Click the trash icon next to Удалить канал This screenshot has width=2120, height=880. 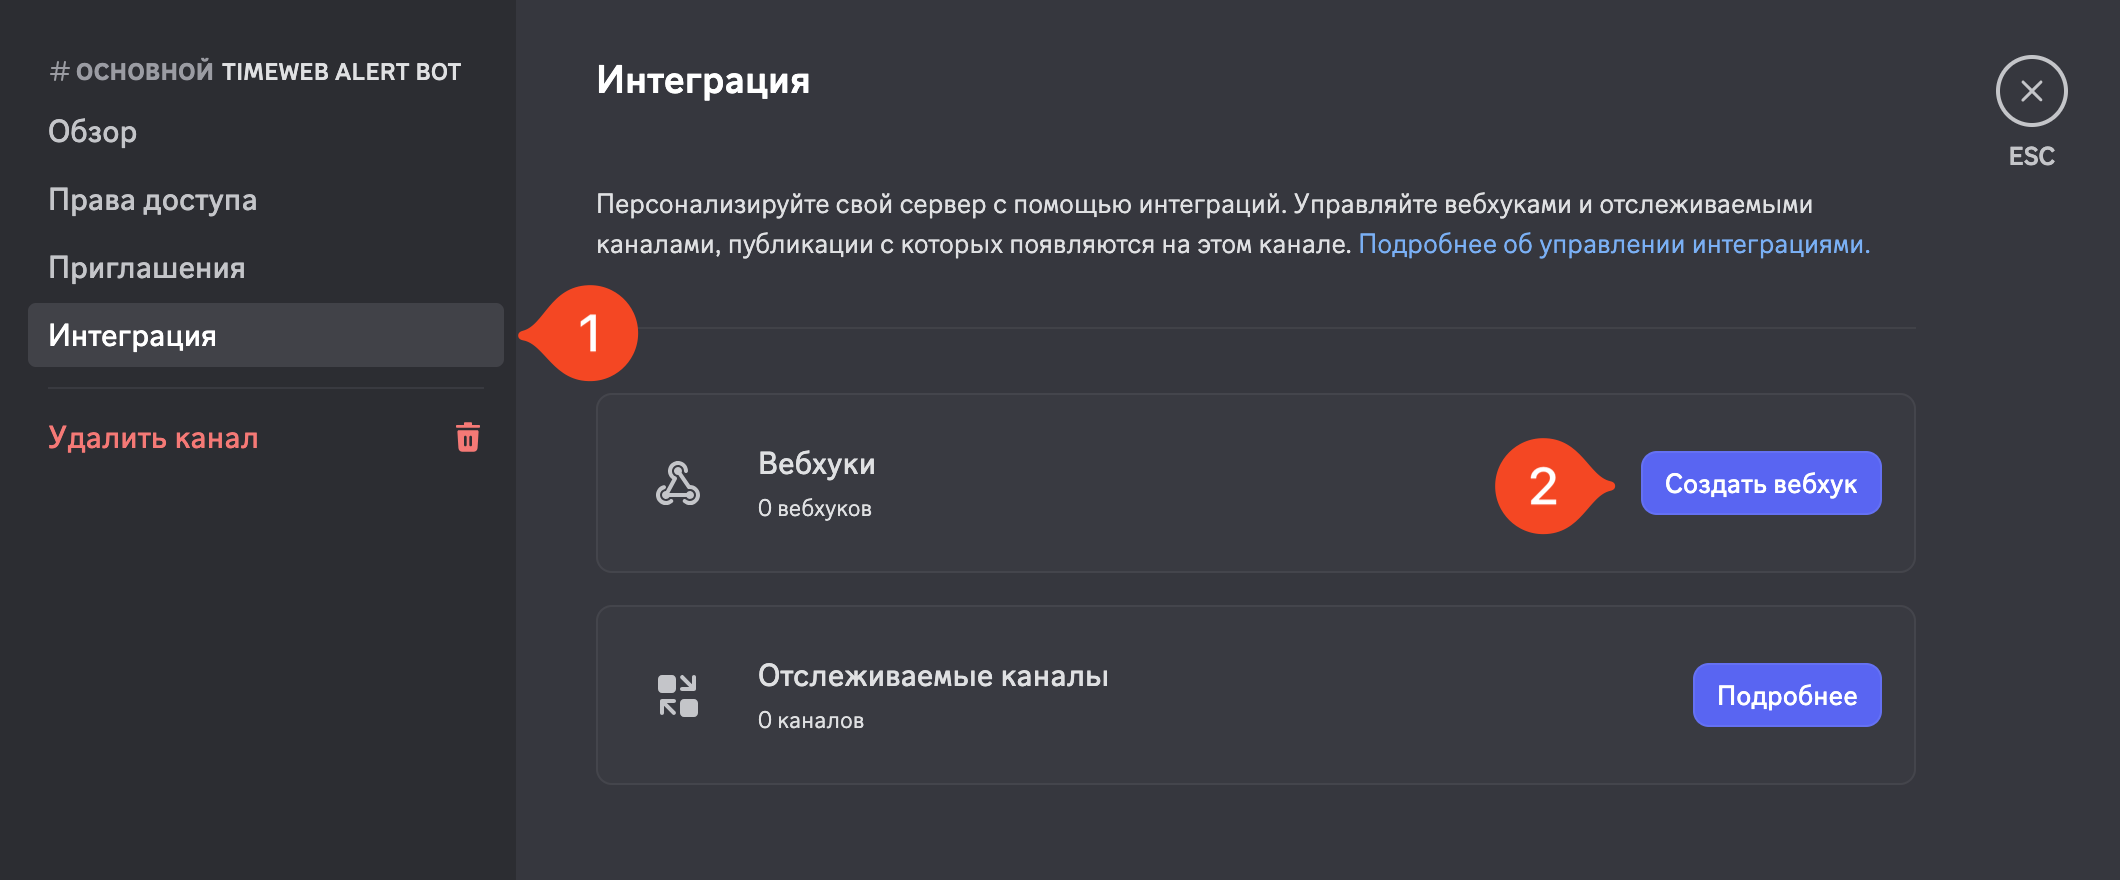468,437
